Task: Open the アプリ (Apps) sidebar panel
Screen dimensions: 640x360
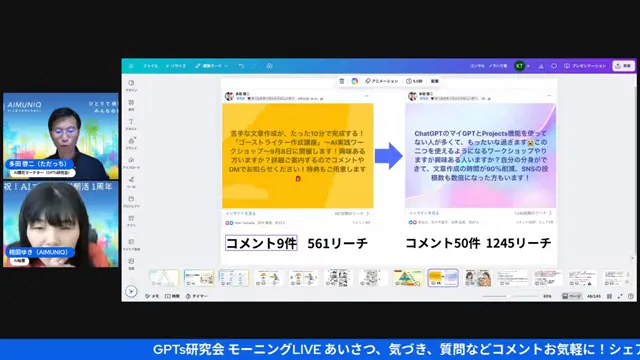Action: [131, 221]
